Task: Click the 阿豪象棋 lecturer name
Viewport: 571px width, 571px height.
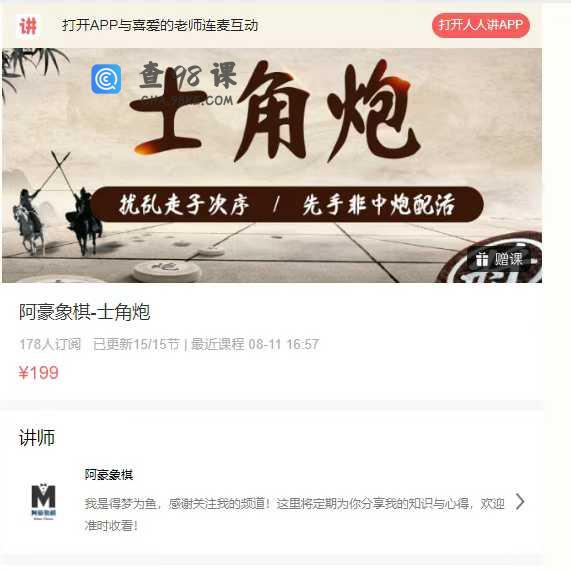Action: point(109,474)
